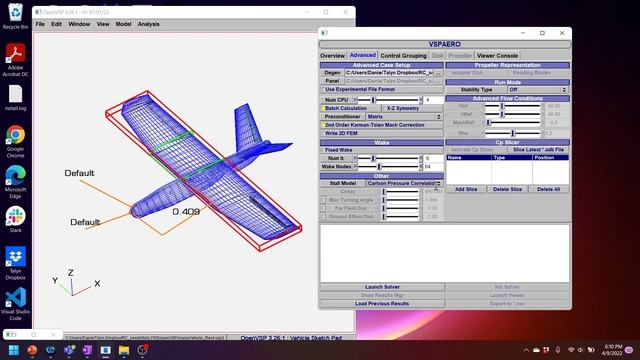The height and width of the screenshot is (360, 640).
Task: Open the File menu in OpenVSP
Action: pyautogui.click(x=40, y=24)
